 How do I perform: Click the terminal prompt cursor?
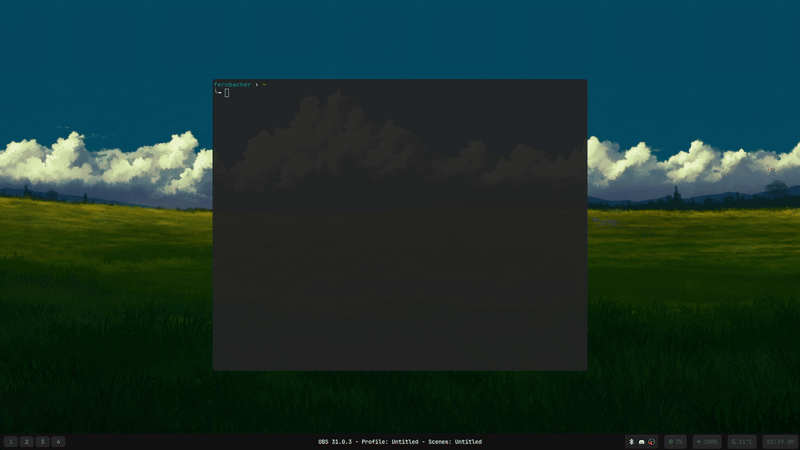coord(227,93)
